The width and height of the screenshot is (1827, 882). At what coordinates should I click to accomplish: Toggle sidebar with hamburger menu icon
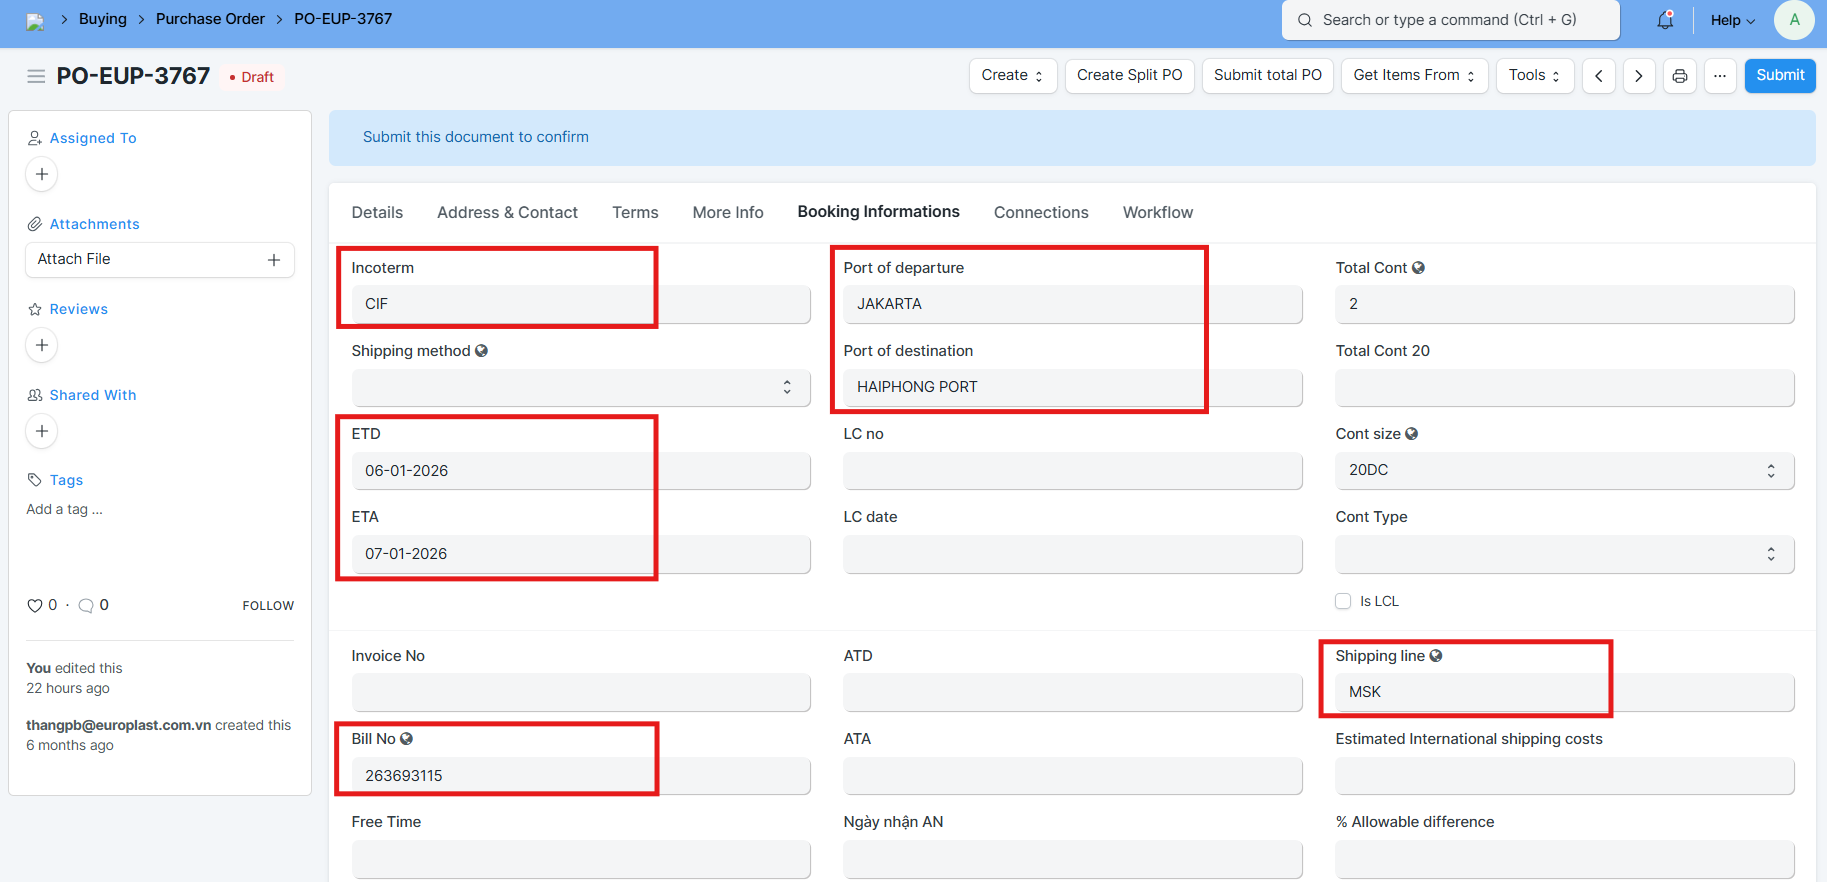click(x=36, y=76)
